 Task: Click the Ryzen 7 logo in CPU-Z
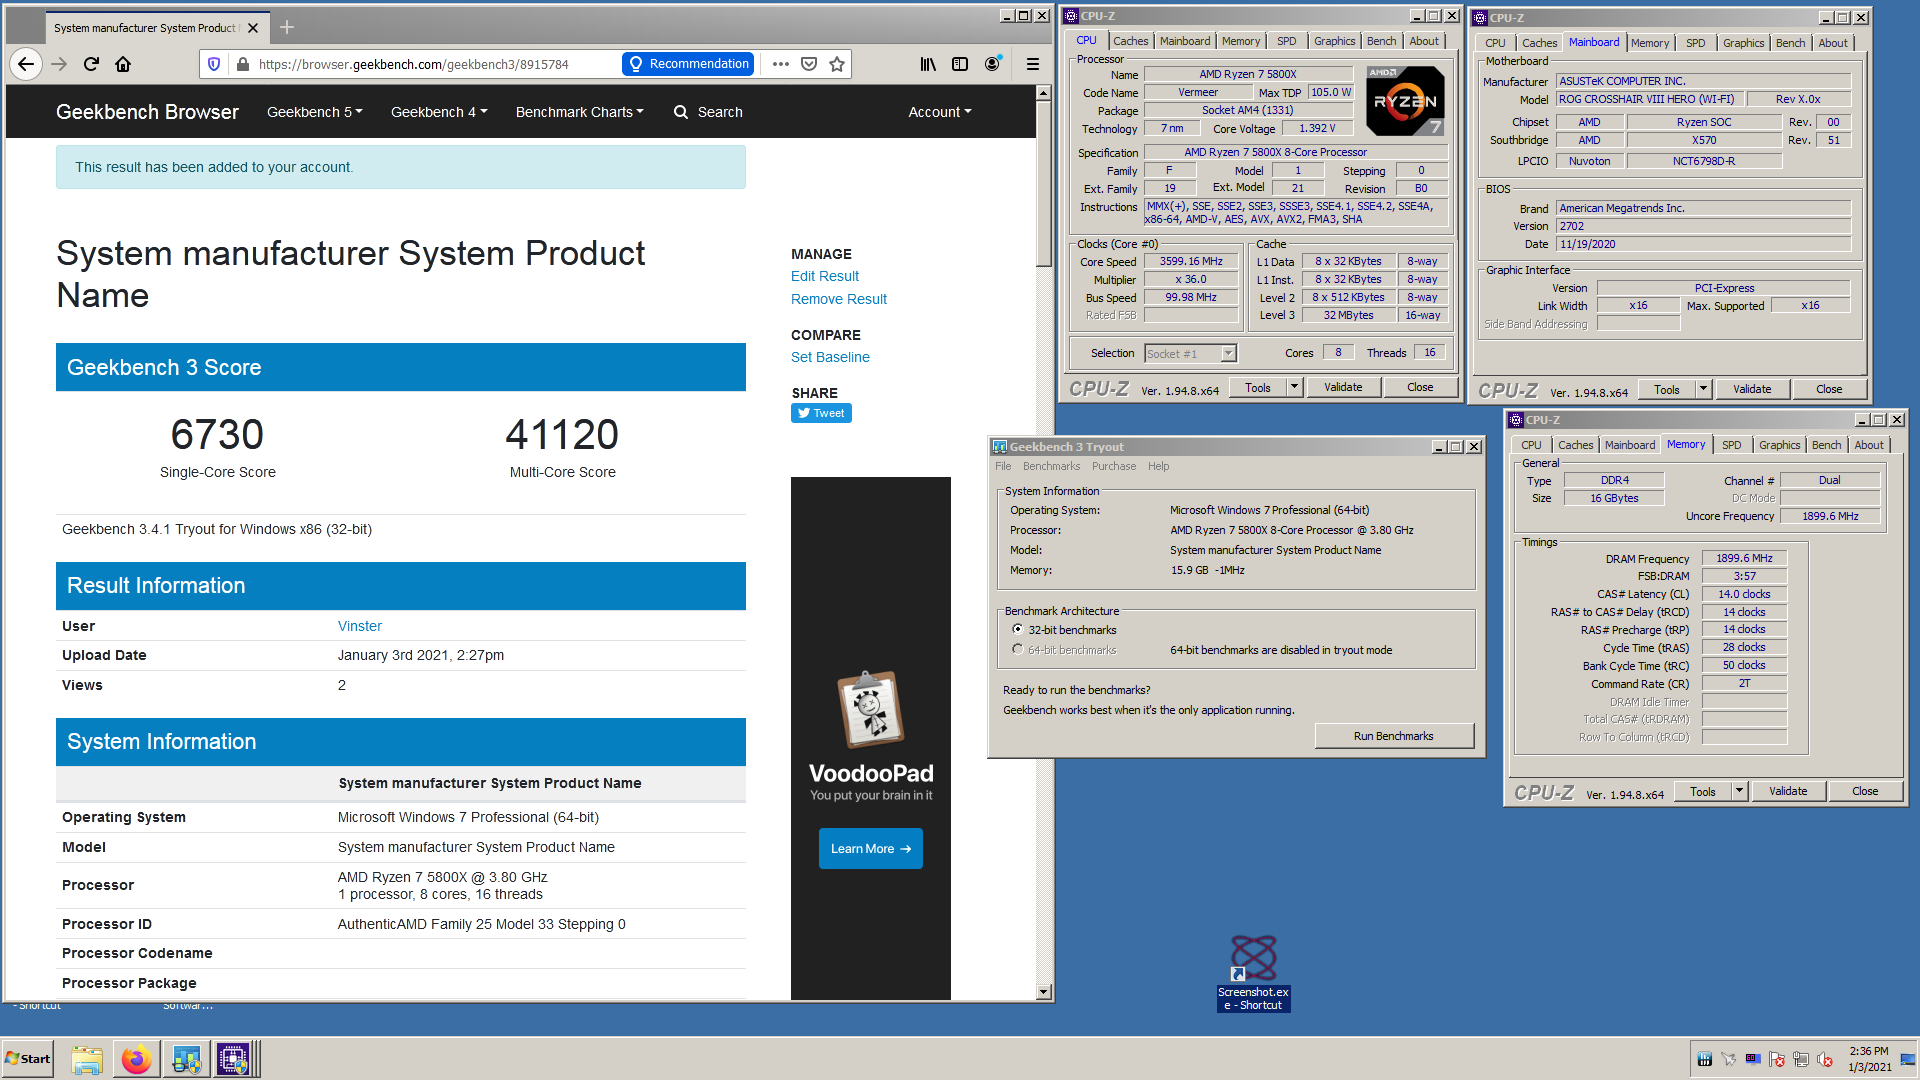[x=1405, y=101]
